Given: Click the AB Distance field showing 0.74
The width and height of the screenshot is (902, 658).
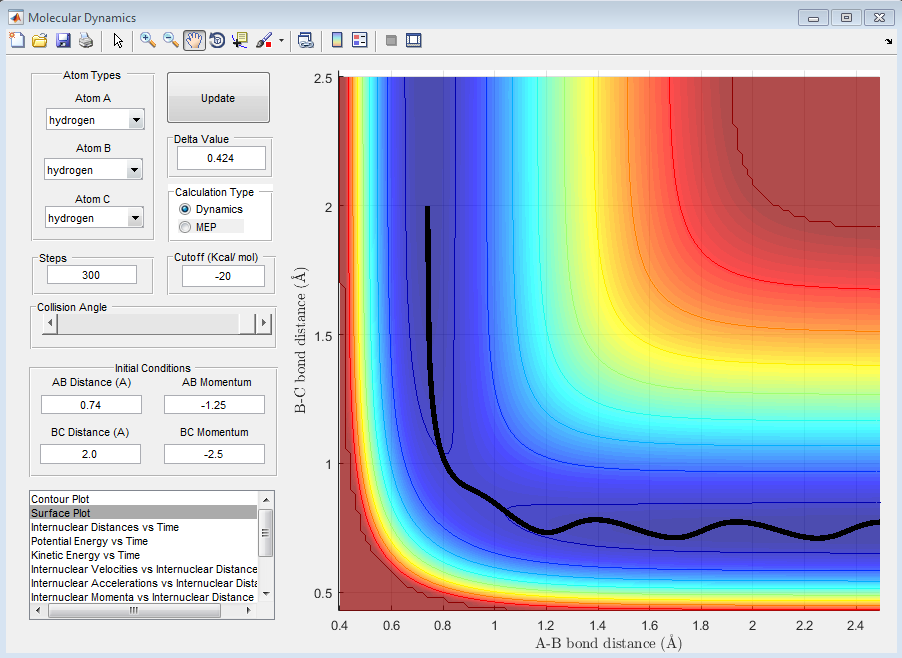Looking at the screenshot, I should [x=91, y=405].
